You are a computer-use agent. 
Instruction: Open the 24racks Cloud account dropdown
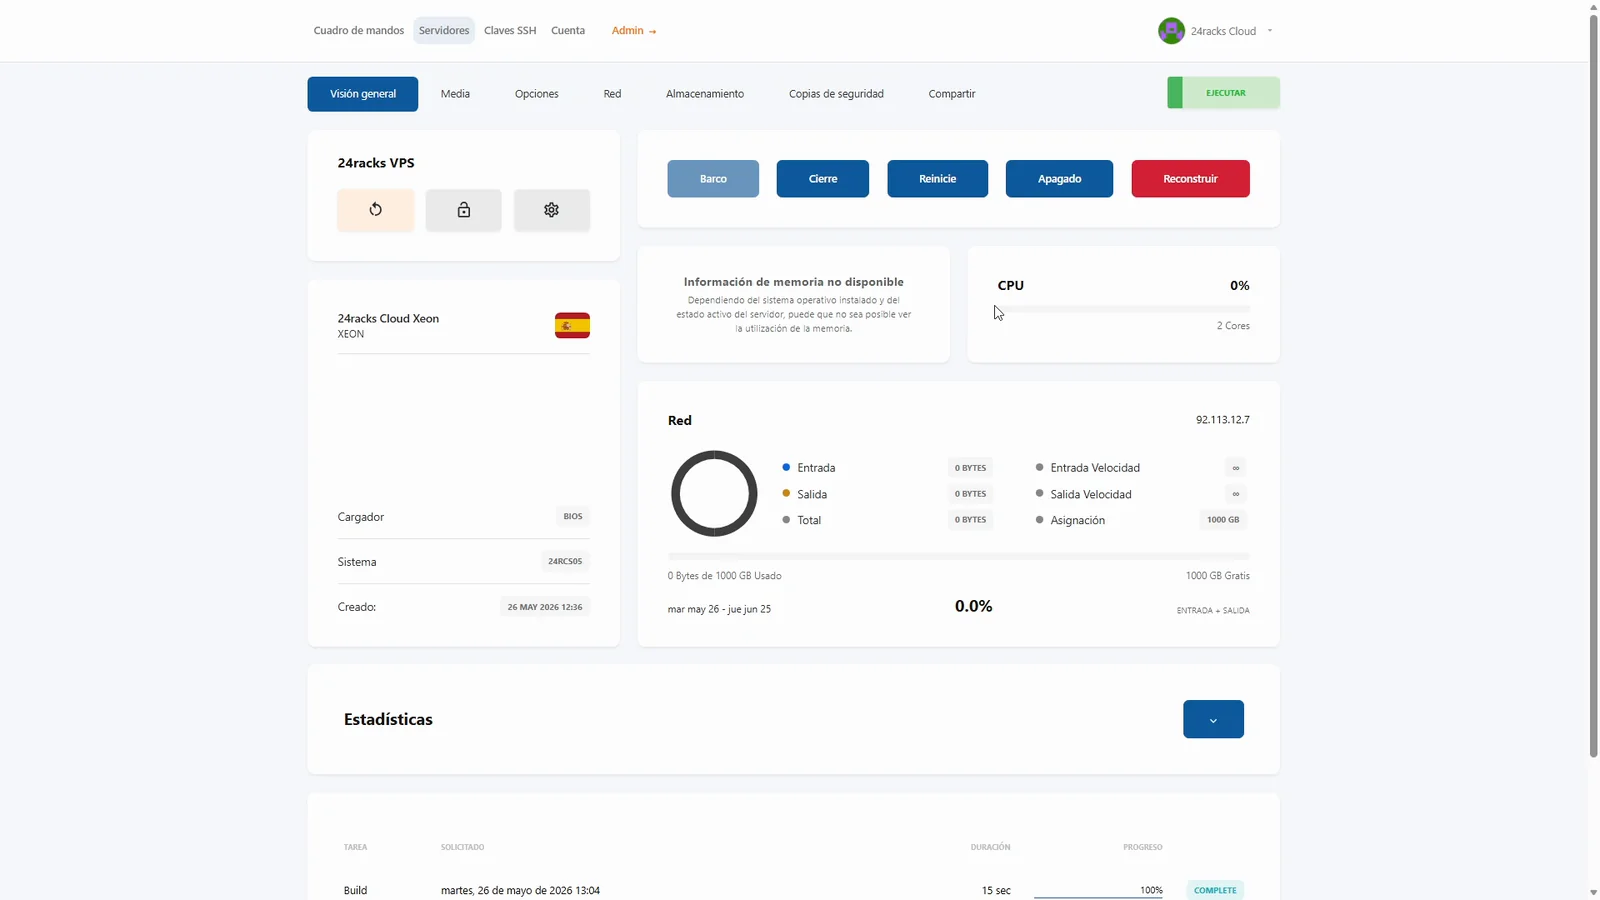[x=1216, y=31]
